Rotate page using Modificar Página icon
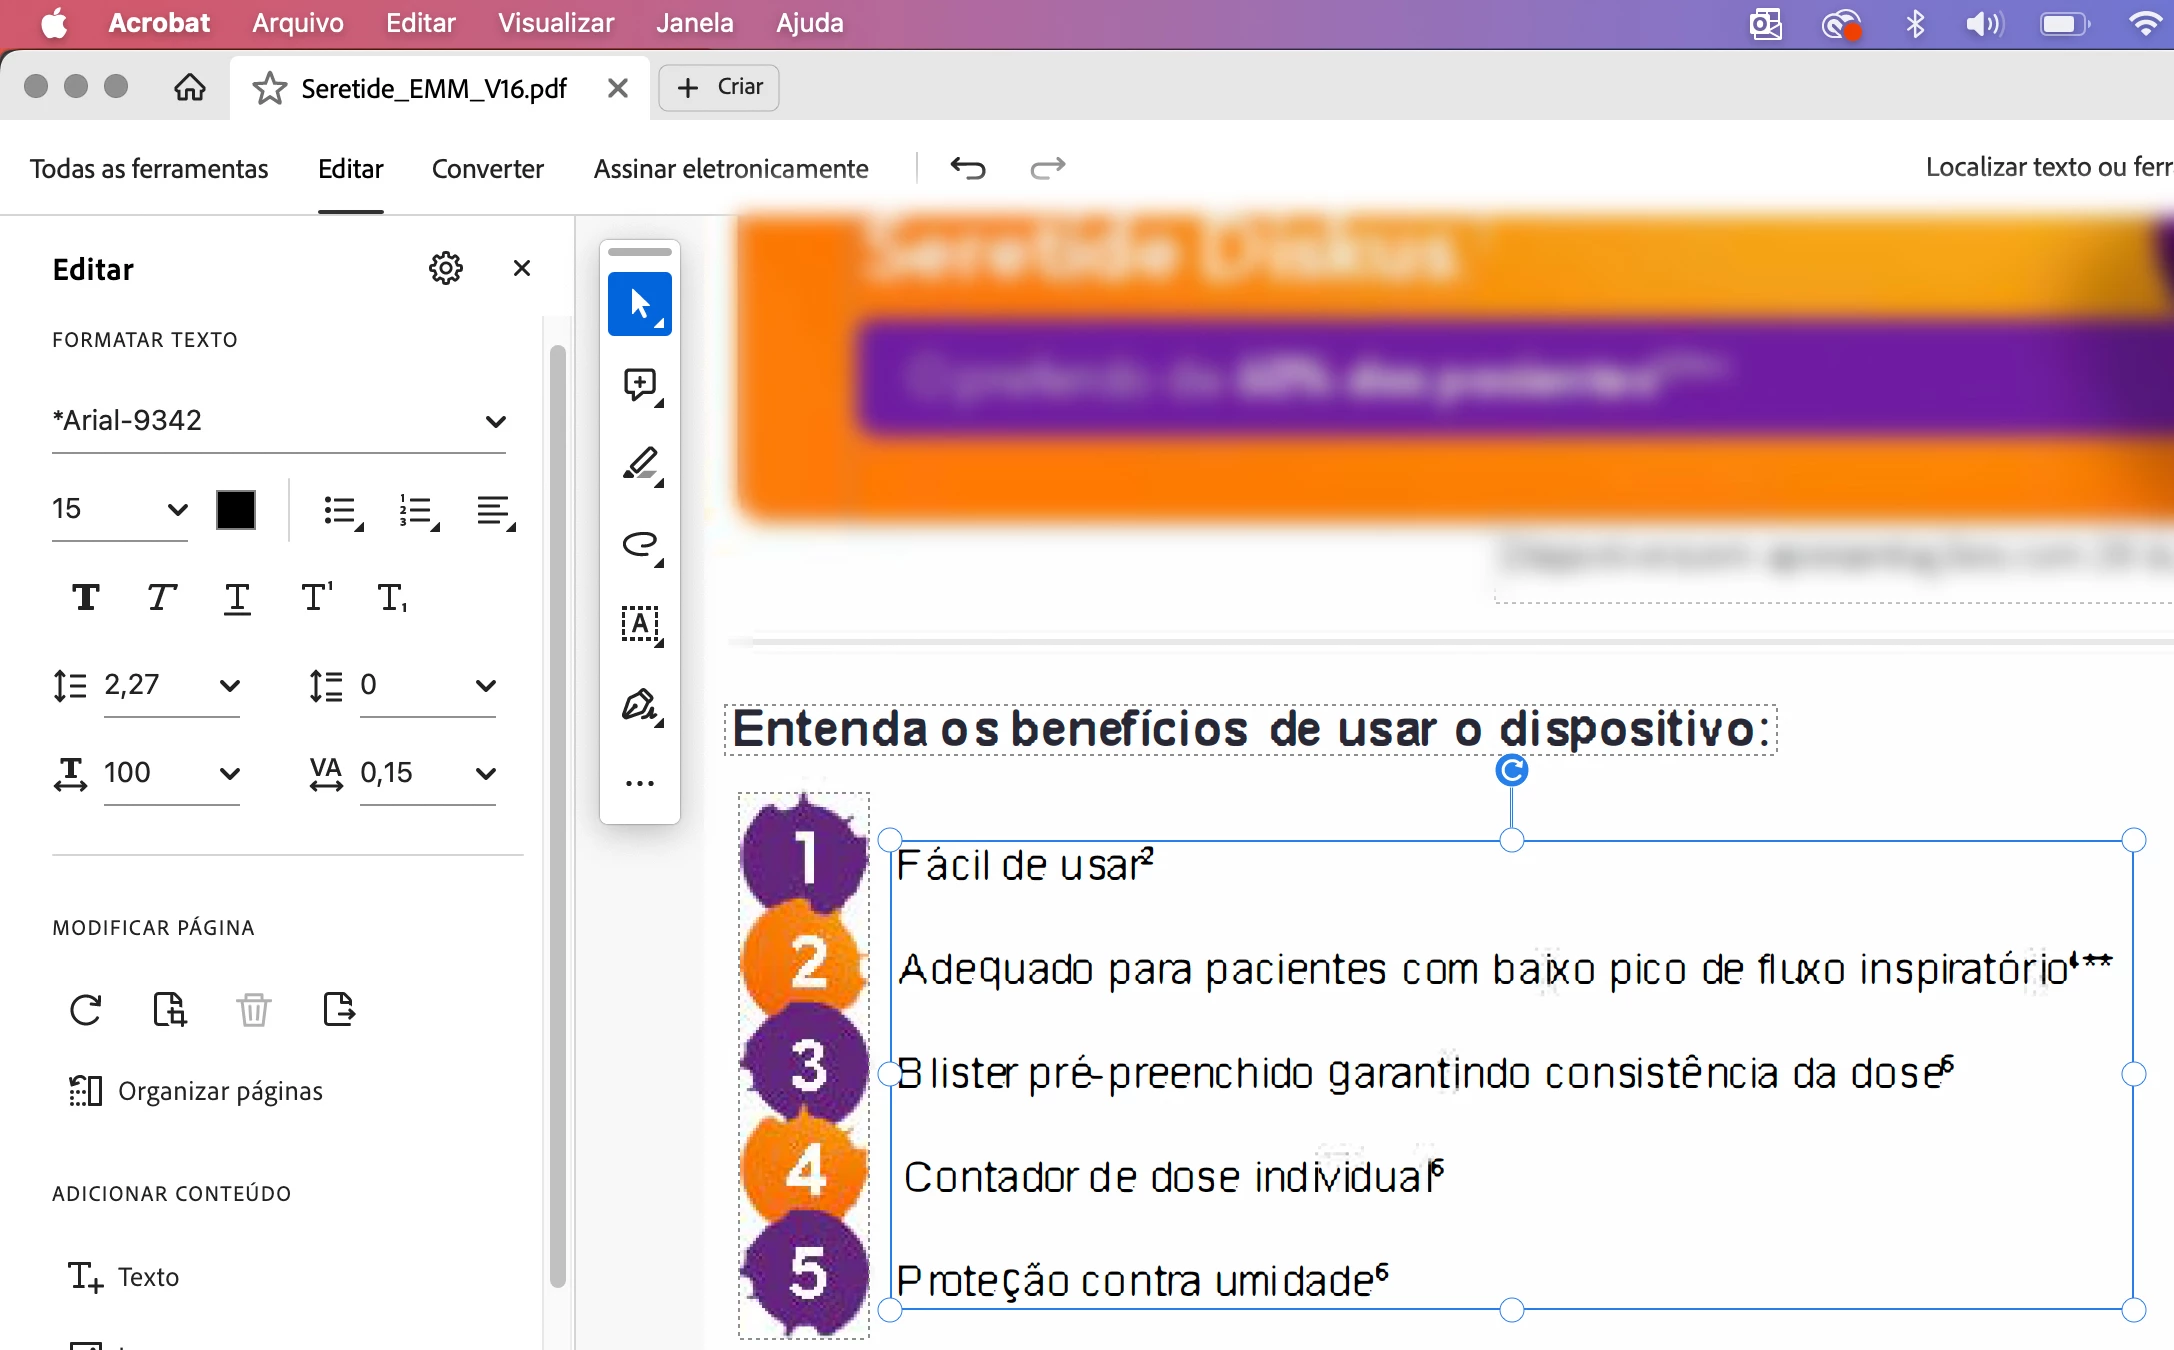Screen dimensions: 2174x1350 [x=86, y=1010]
